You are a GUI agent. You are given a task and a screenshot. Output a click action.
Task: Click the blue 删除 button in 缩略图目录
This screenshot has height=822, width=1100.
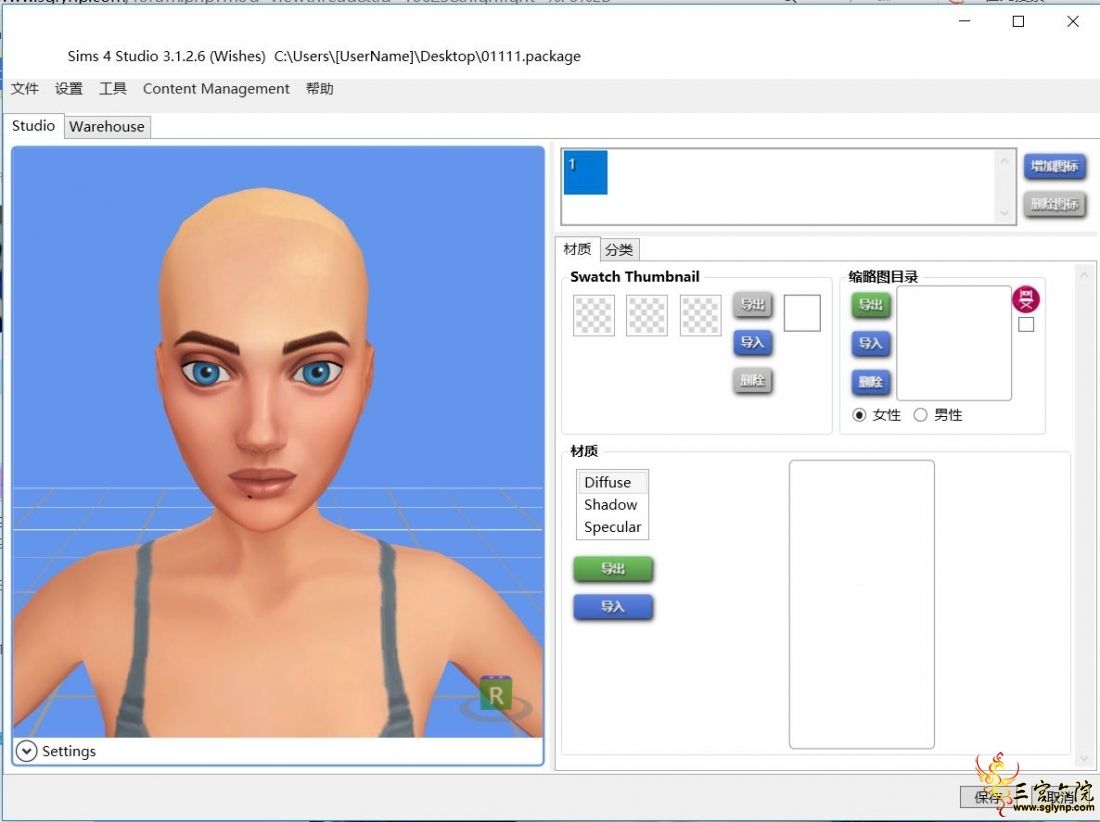coord(871,382)
